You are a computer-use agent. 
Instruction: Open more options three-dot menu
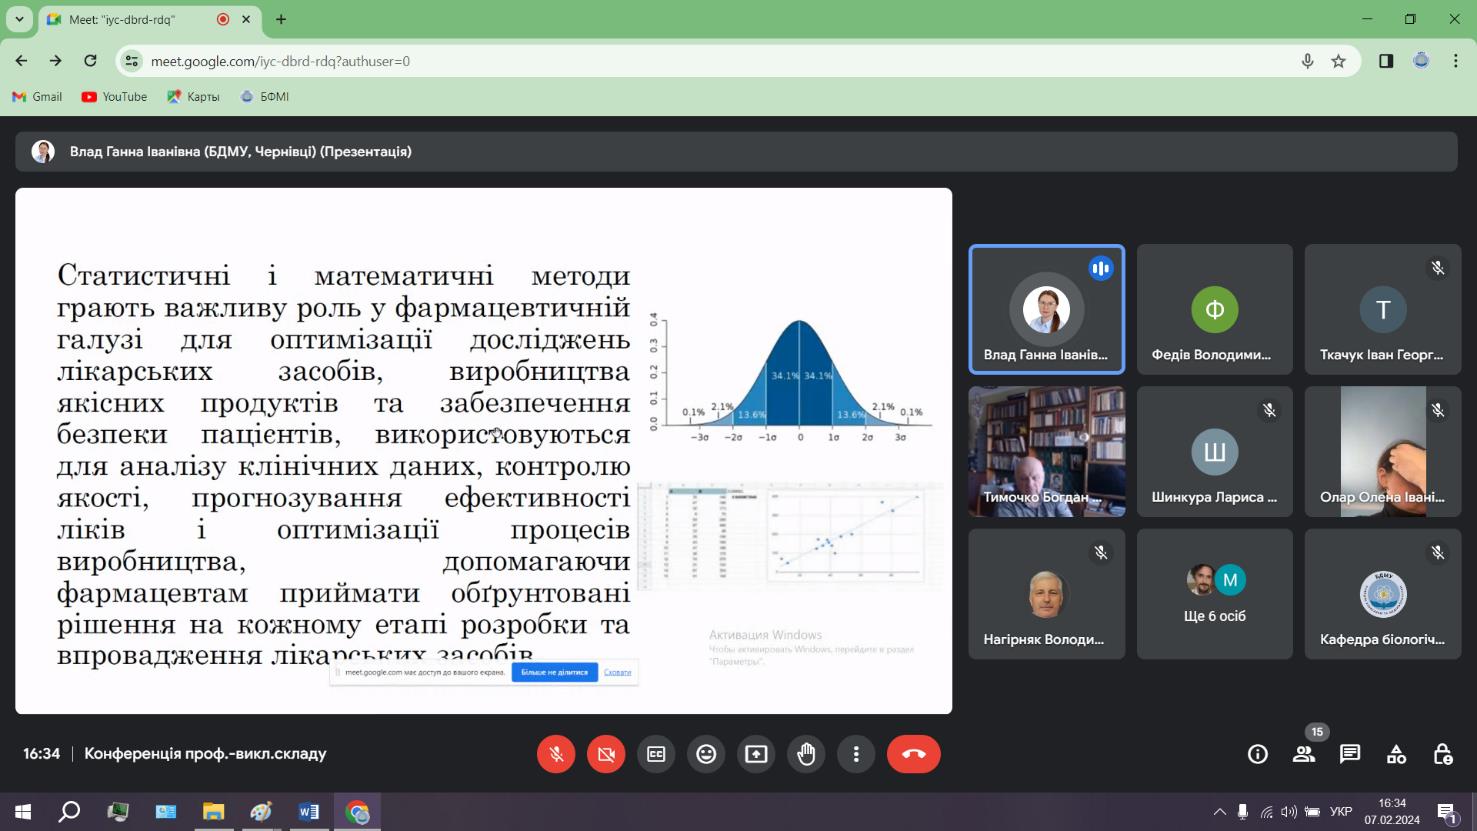point(856,754)
